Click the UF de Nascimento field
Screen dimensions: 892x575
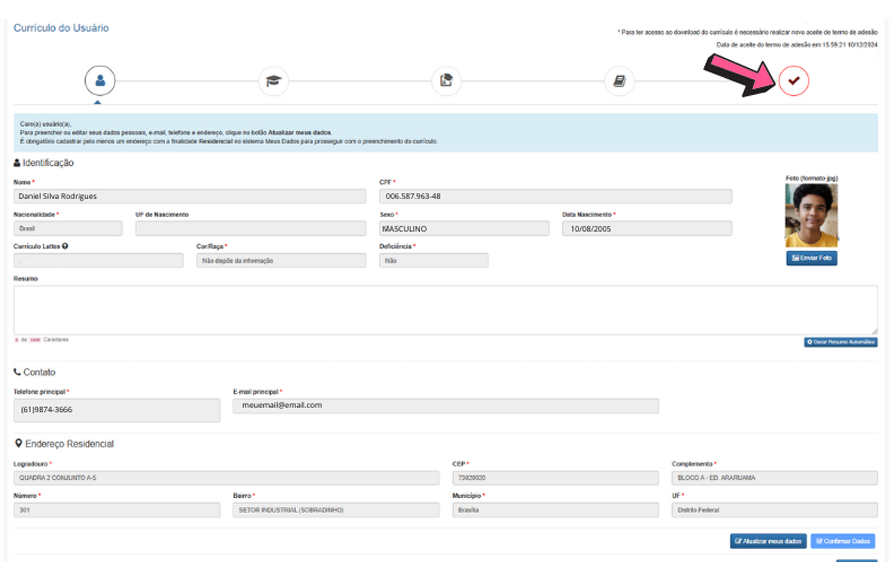pos(251,229)
